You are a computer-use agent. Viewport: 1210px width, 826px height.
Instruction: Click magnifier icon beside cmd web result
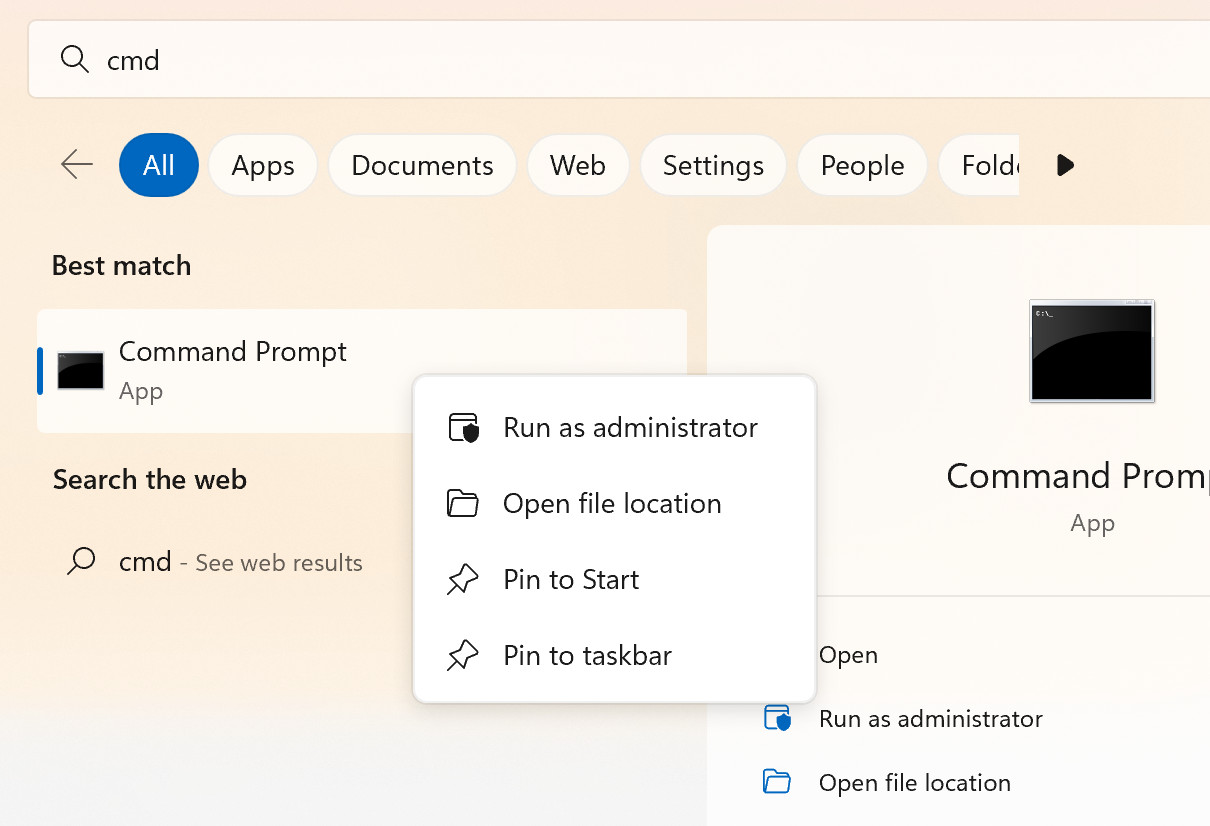point(81,561)
